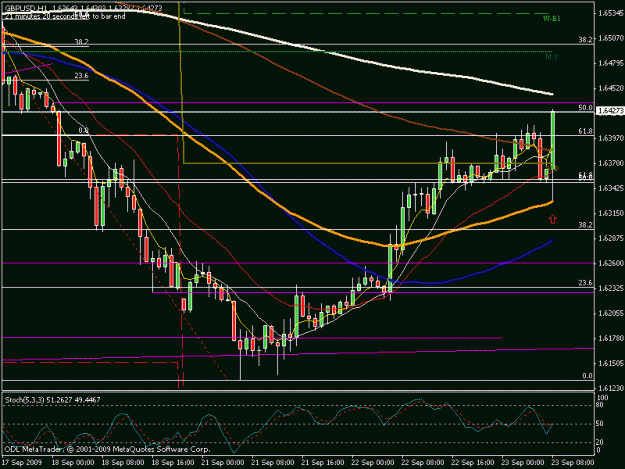Click the red up-arrow signal marker
625x469 pixels.
[552, 219]
